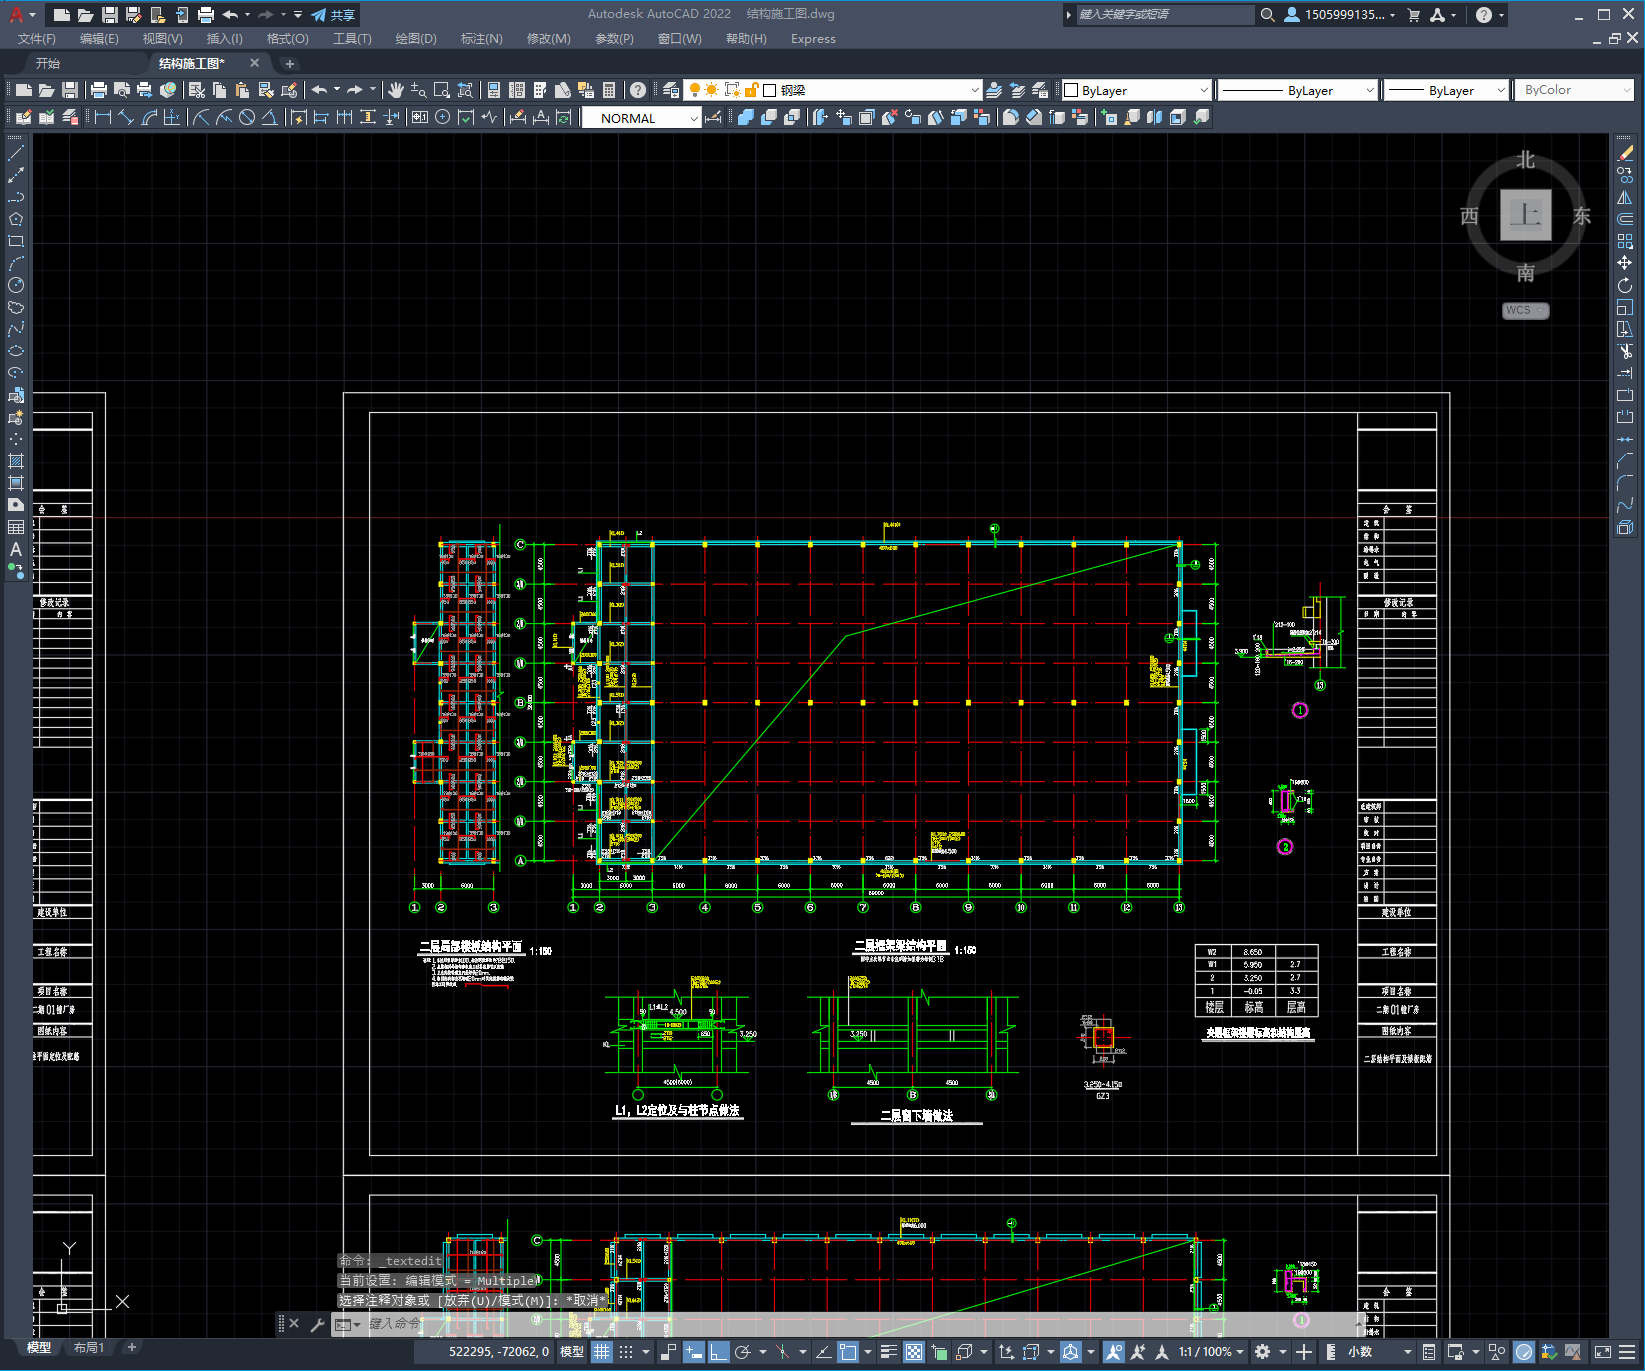Image resolution: width=1645 pixels, height=1371 pixels.
Task: Click the keyword search input field
Action: (1165, 15)
